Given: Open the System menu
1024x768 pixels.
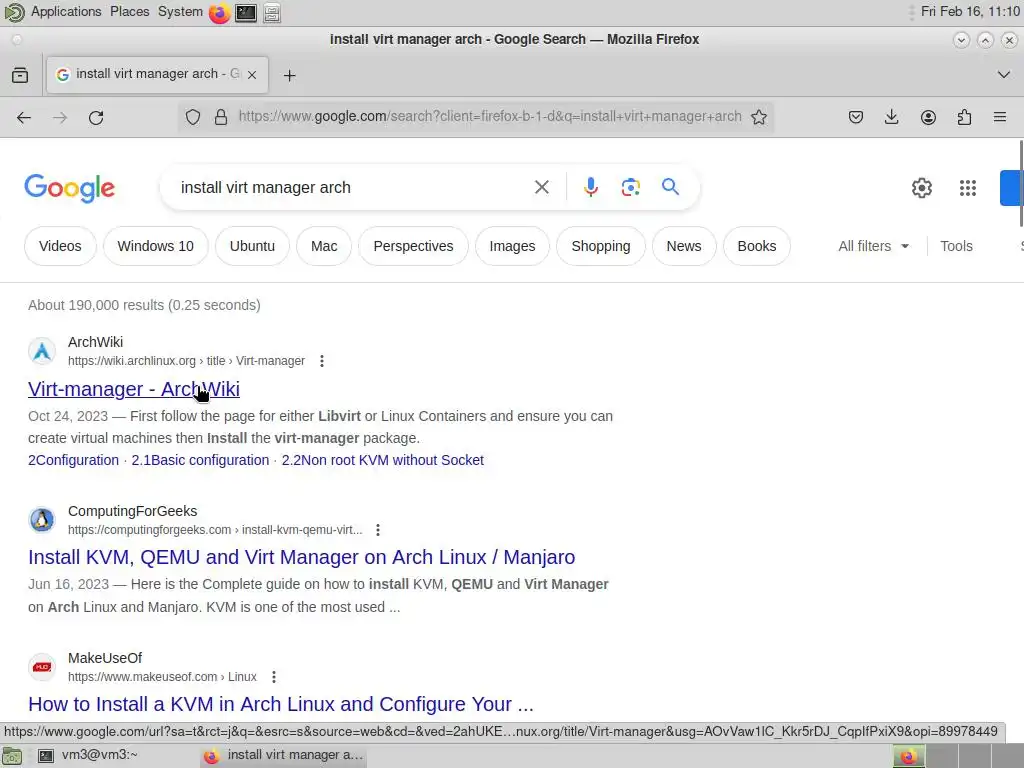Looking at the screenshot, I should (180, 12).
